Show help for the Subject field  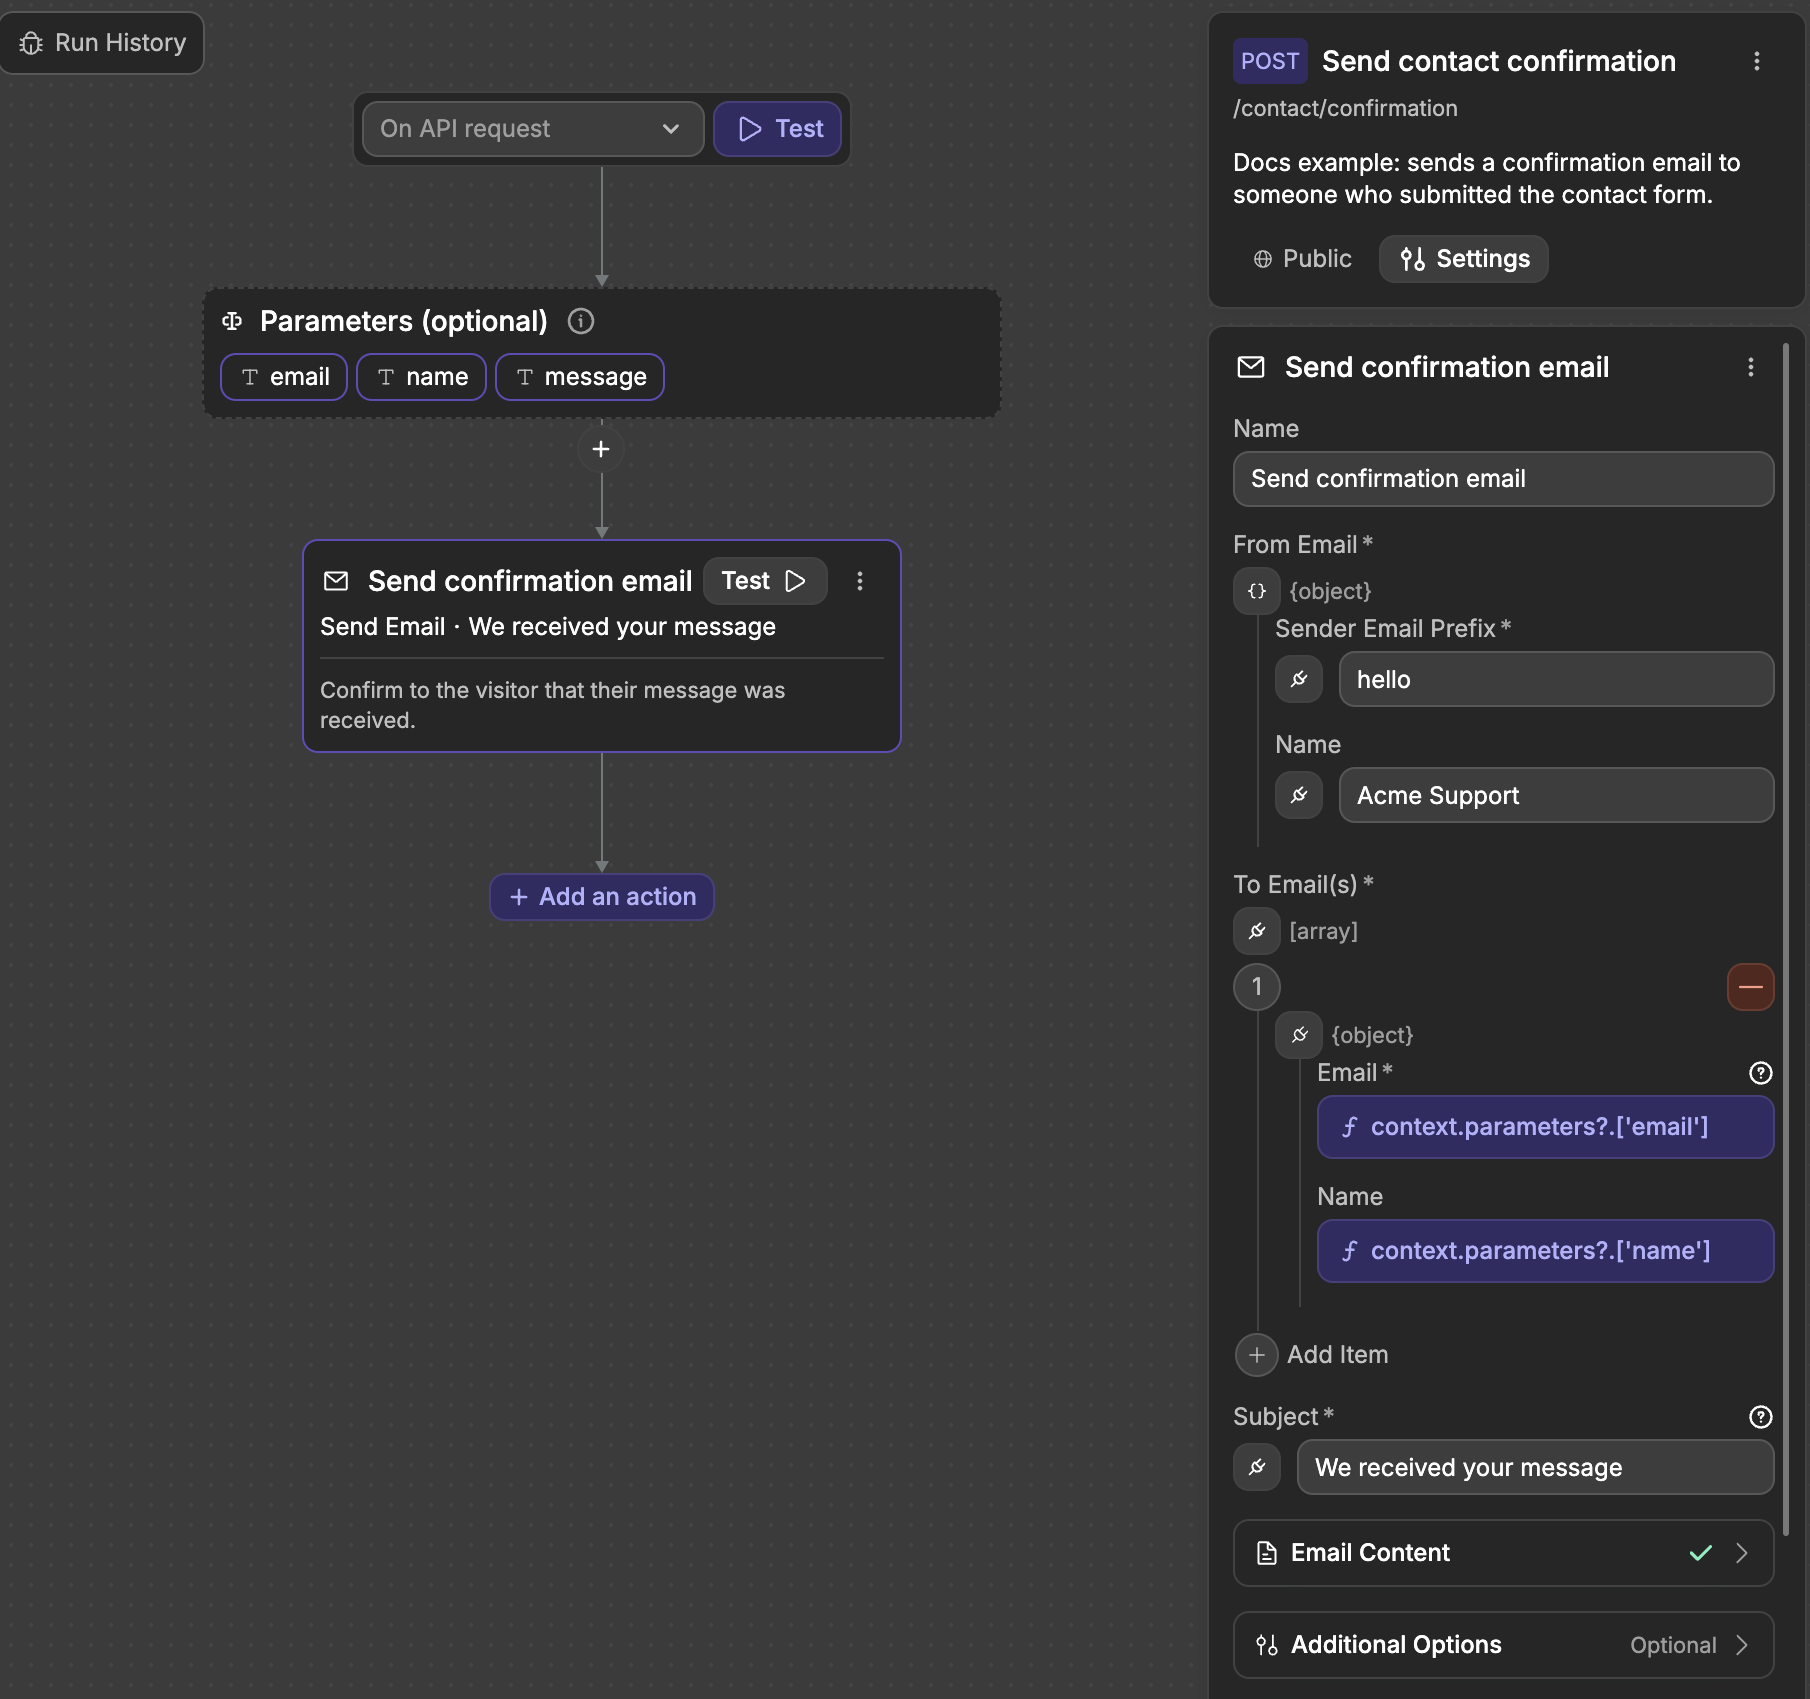[x=1761, y=1417]
